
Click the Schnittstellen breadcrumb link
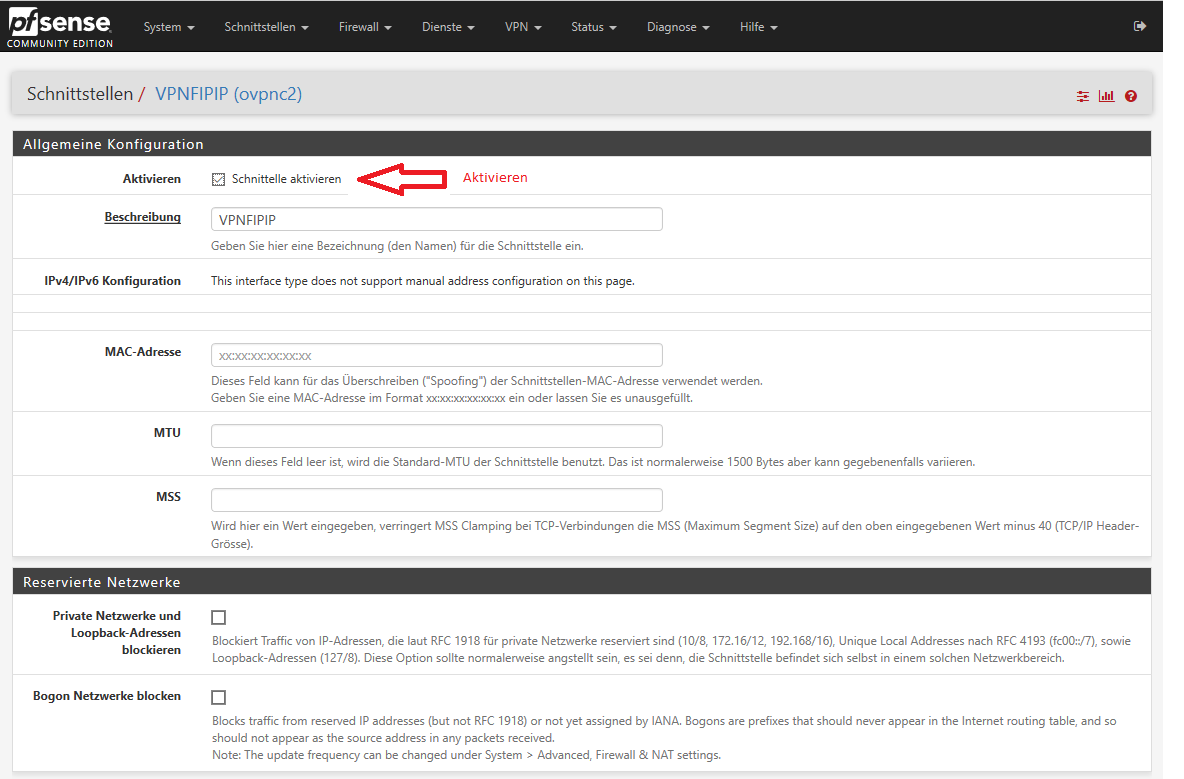point(80,94)
